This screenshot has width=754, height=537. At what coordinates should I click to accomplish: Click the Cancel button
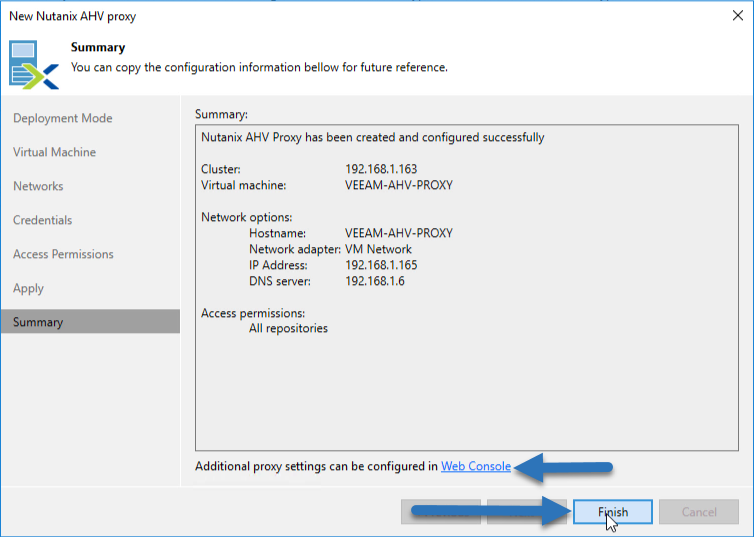[x=699, y=512]
